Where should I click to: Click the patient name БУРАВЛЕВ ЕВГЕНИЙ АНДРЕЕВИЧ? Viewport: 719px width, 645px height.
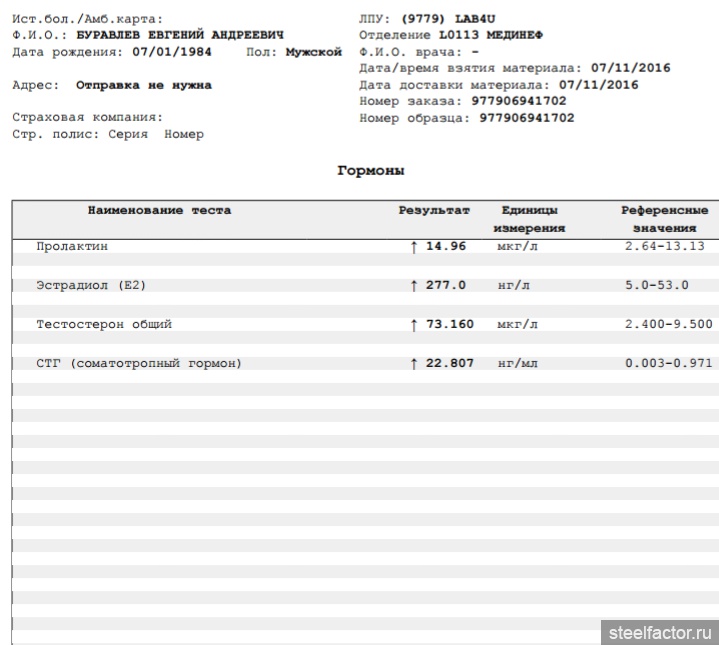tap(180, 35)
